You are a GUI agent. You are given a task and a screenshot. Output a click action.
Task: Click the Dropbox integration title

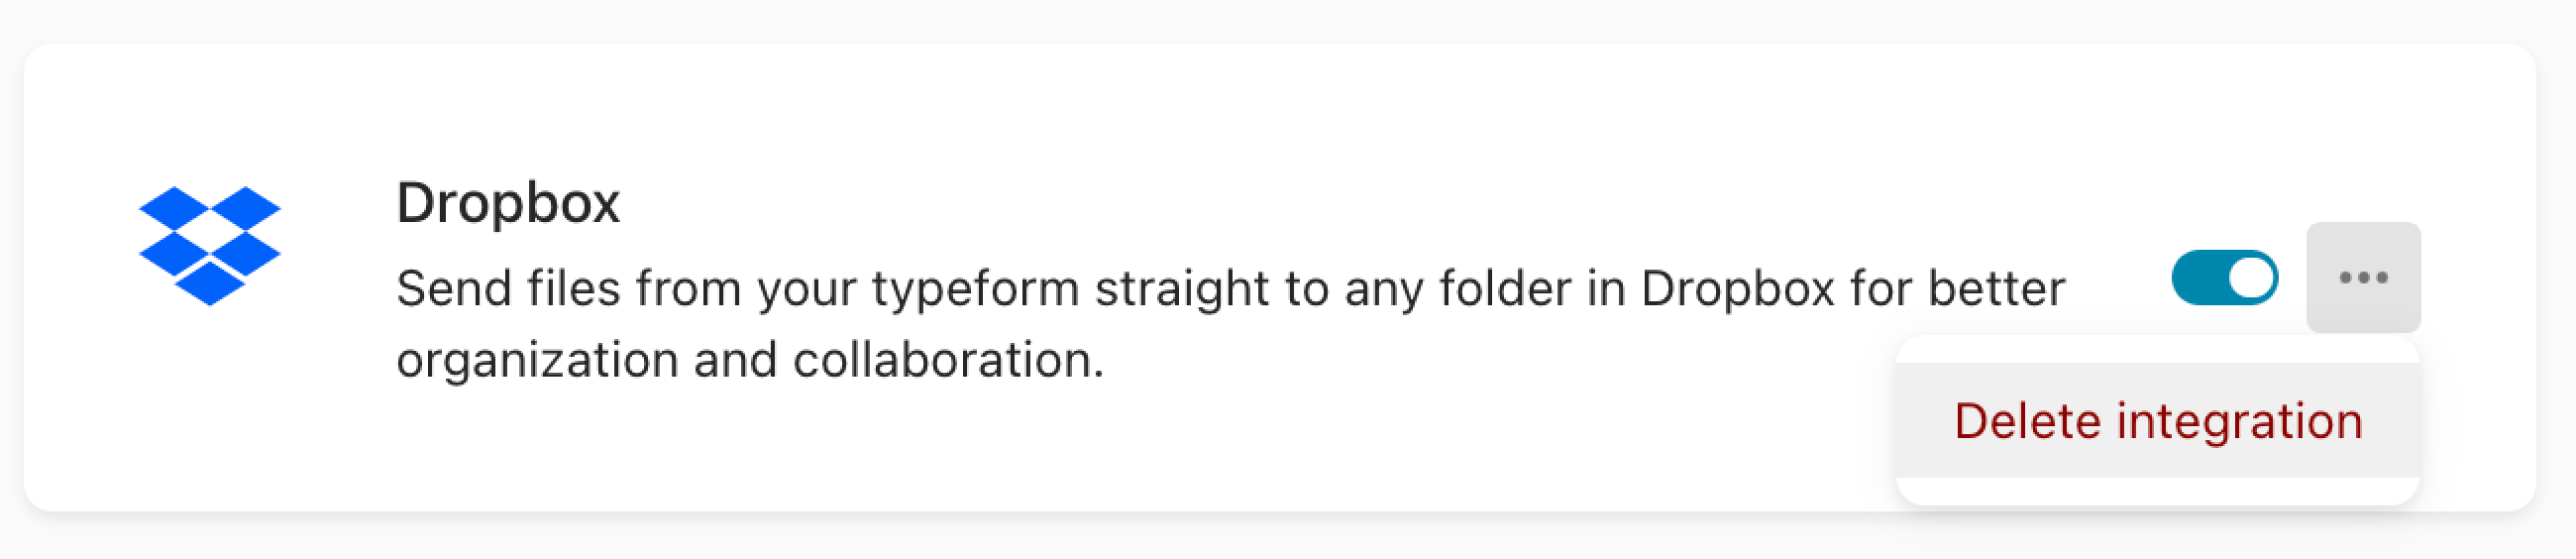click(508, 203)
